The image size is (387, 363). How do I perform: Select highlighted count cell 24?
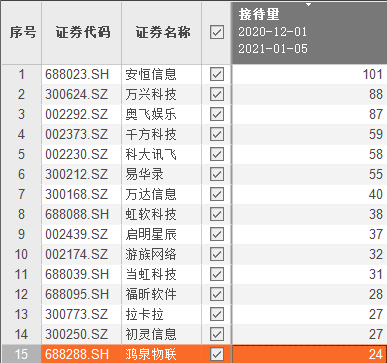point(310,354)
